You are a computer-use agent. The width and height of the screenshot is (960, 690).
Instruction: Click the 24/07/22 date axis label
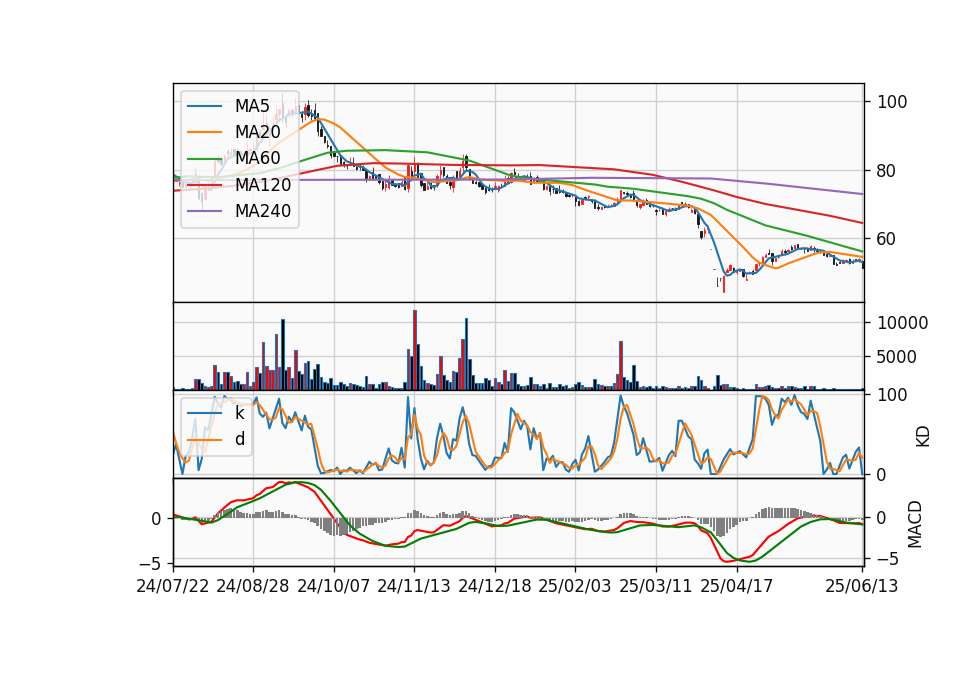173,586
